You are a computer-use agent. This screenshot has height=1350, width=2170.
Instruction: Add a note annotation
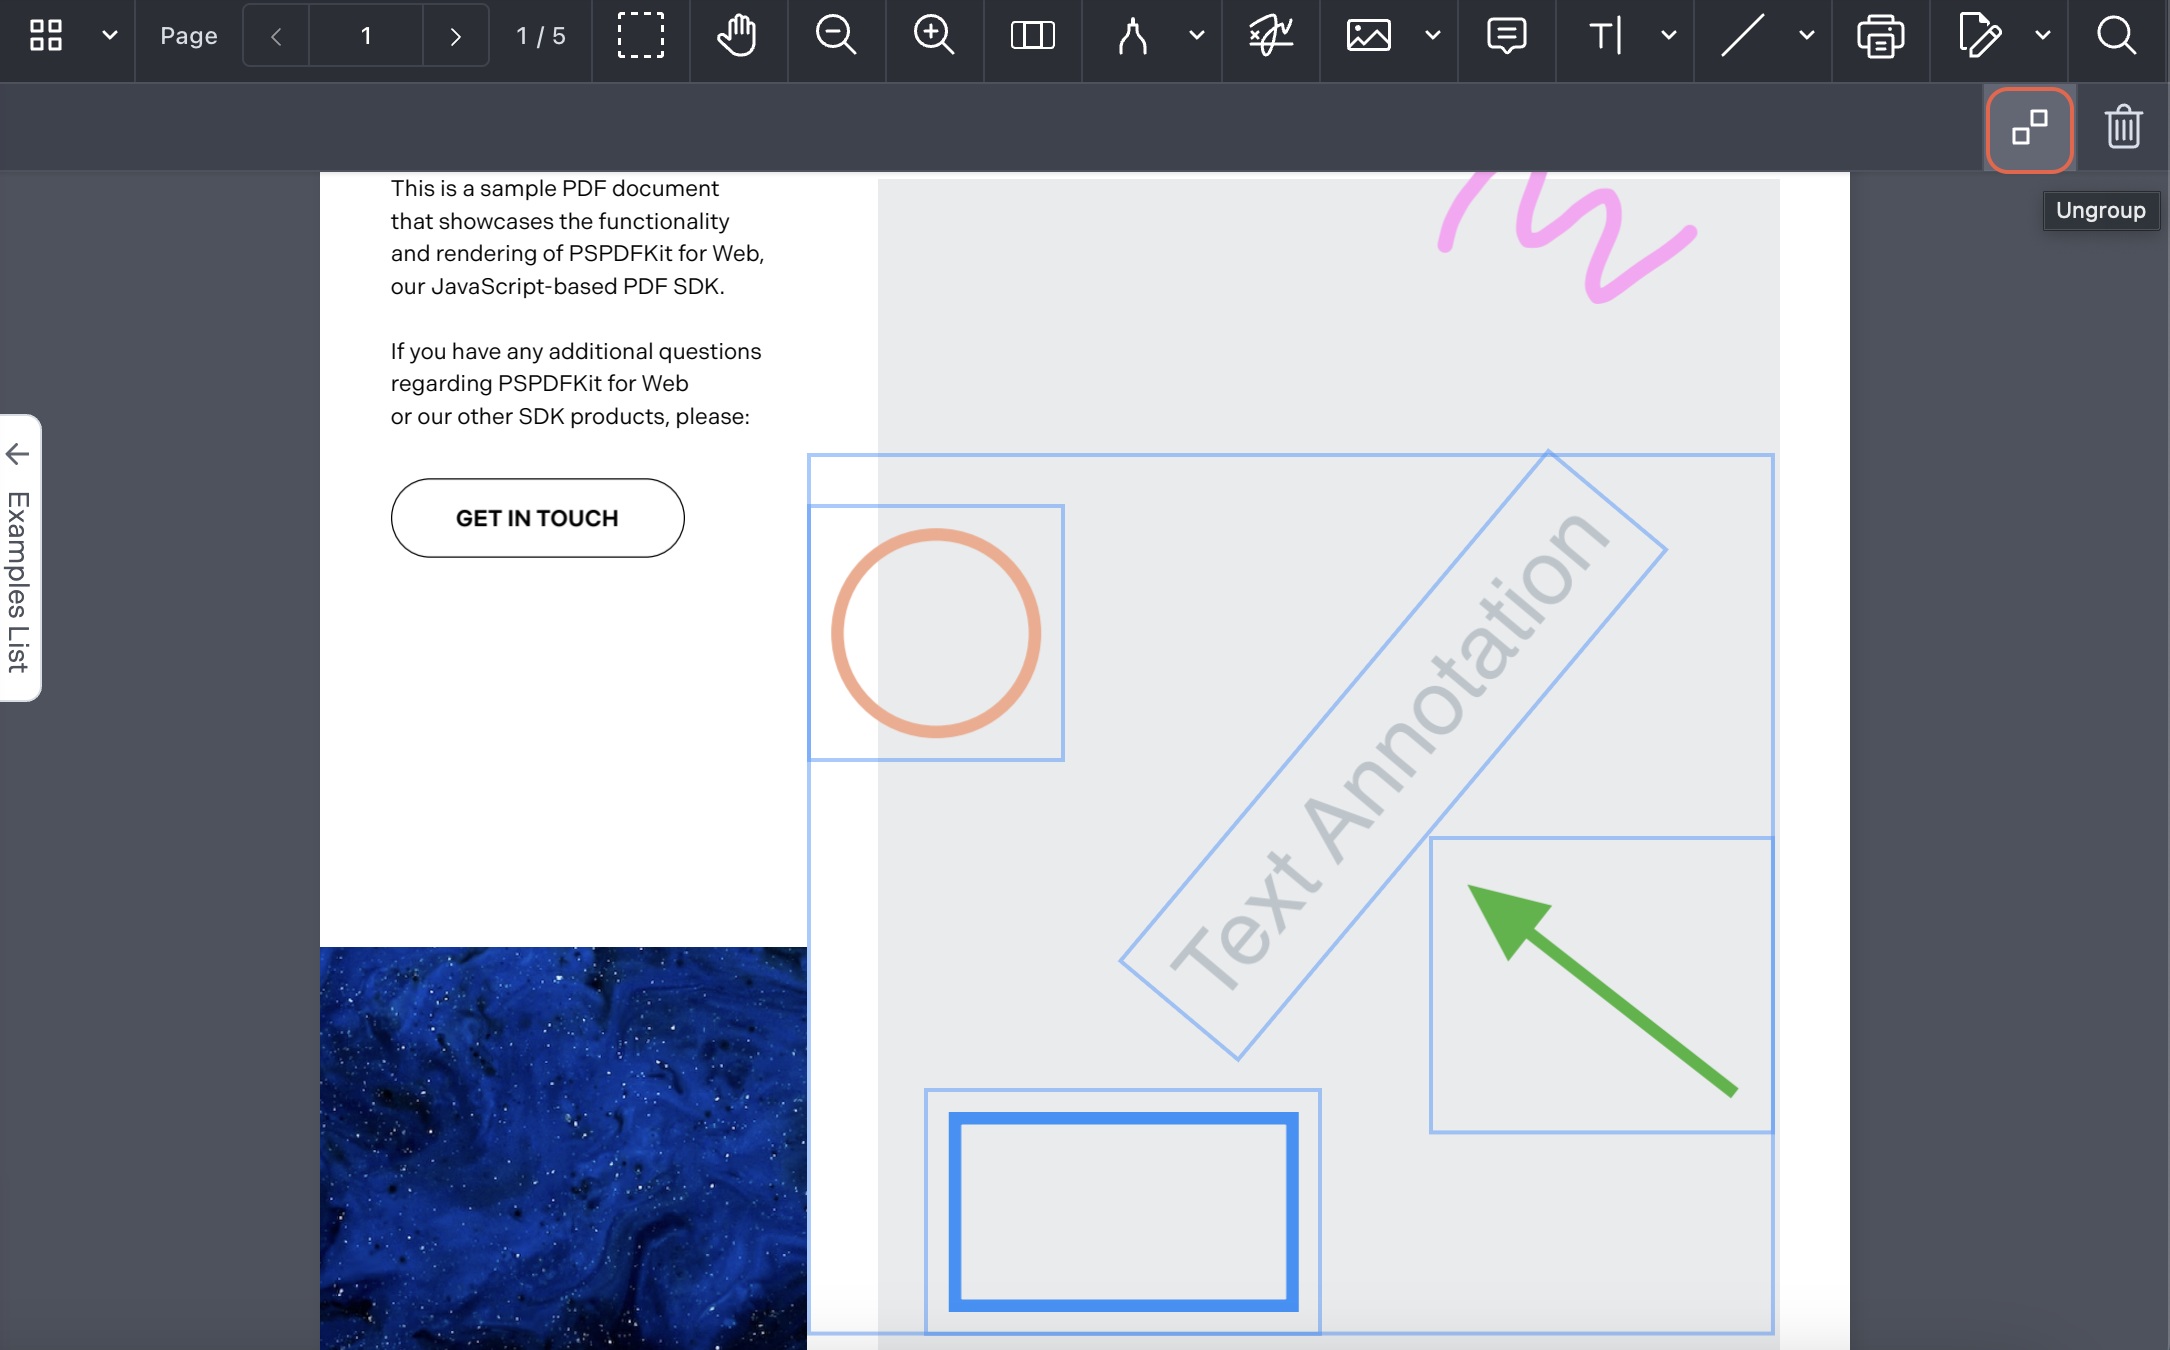tap(1507, 37)
